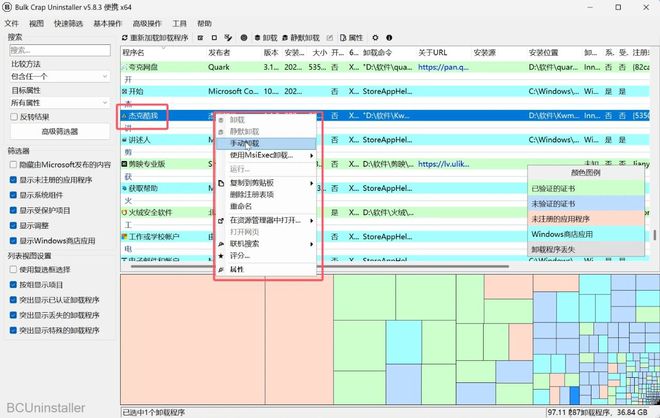Uncheck 显示未注册的应用程序
660x418 pixels.
coord(13,180)
